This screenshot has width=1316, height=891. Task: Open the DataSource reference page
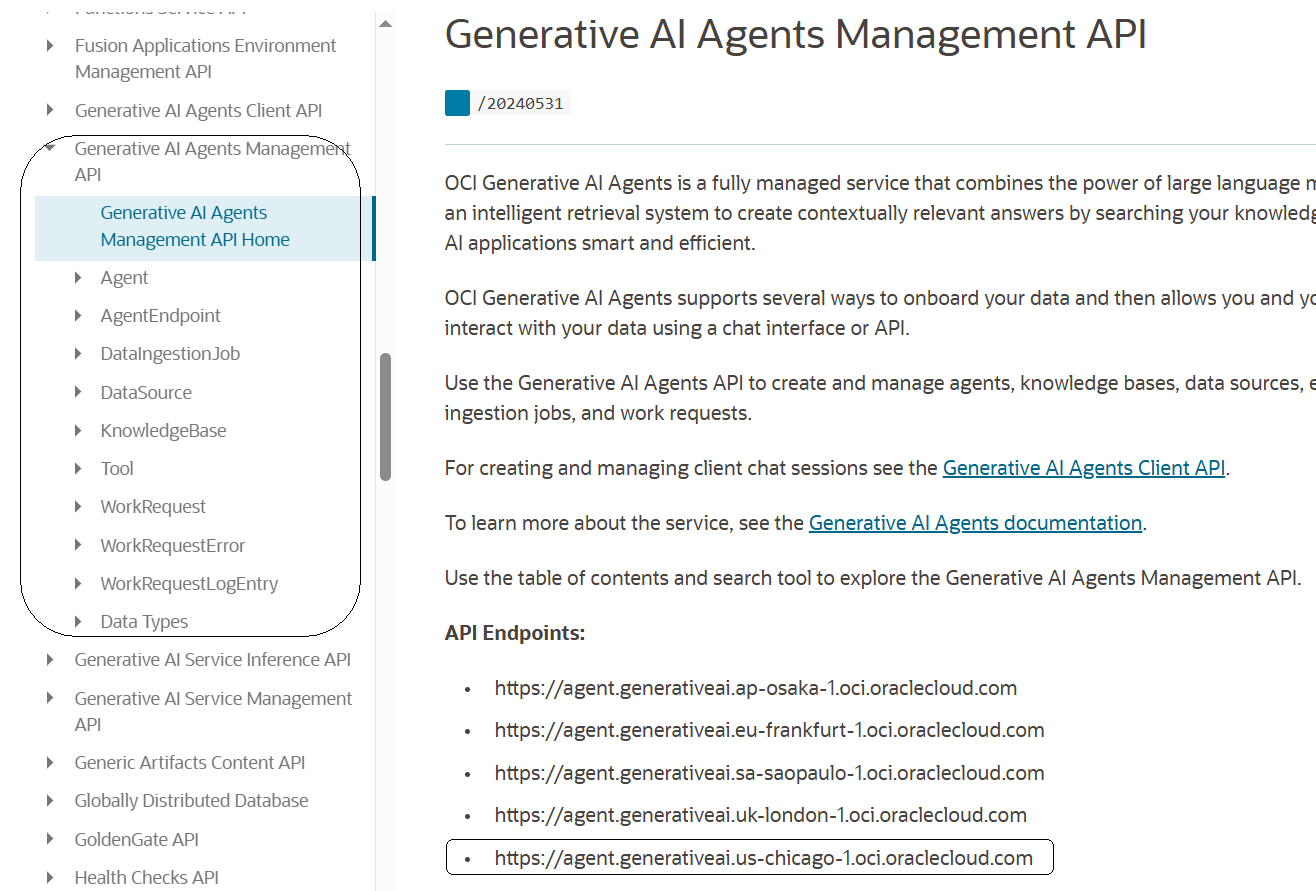click(x=146, y=393)
